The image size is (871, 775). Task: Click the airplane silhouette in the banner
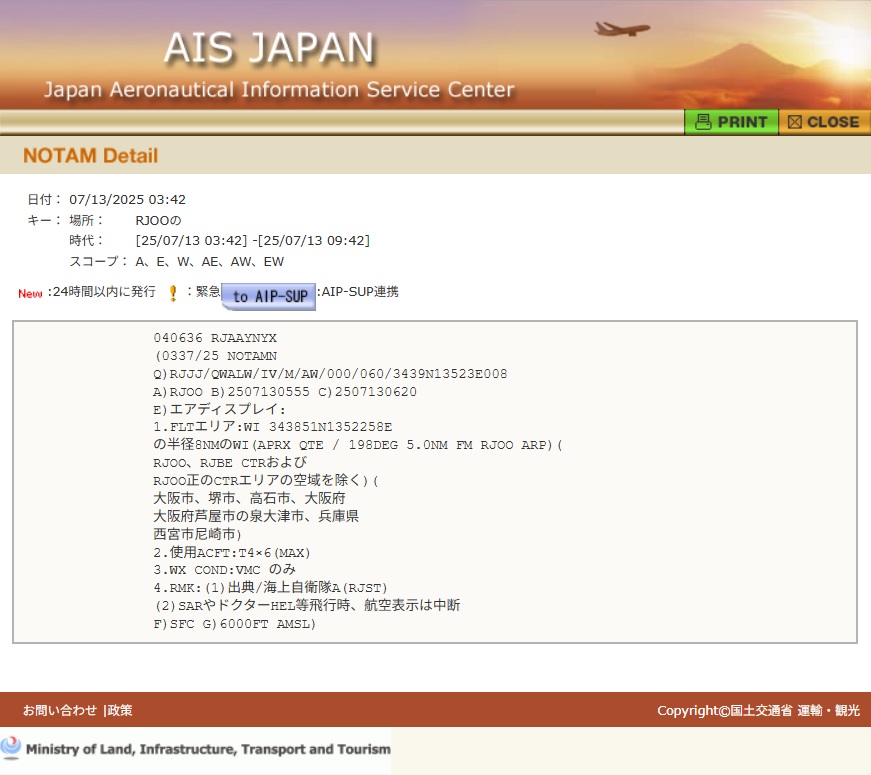click(x=622, y=28)
